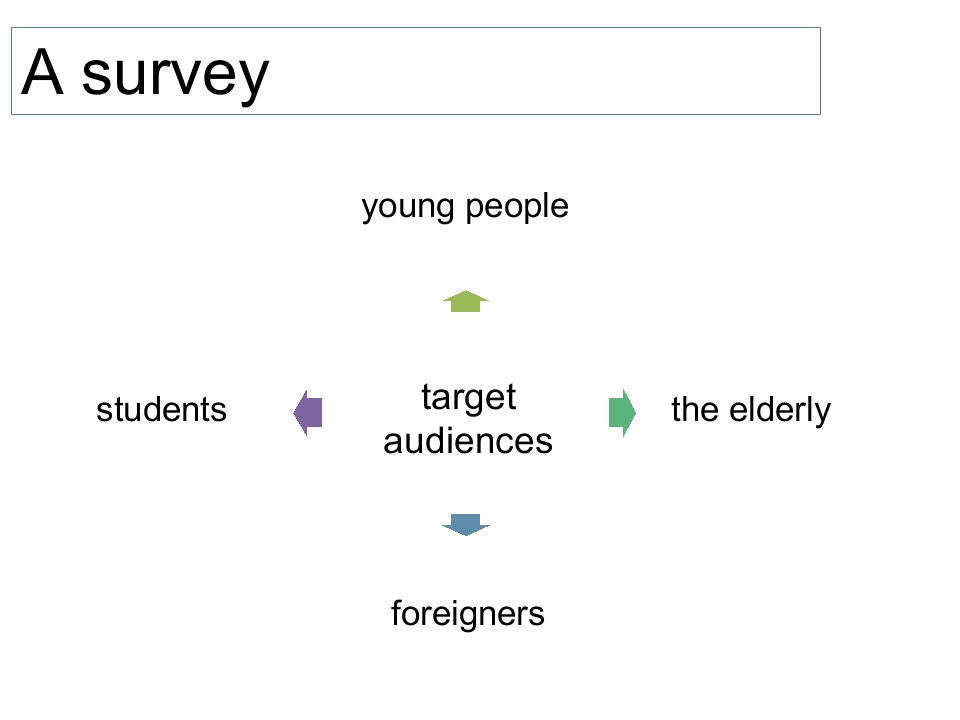Viewport: 960px width, 720px height.
Task: Click the "the elderly" label
Action: pyautogui.click(x=751, y=411)
